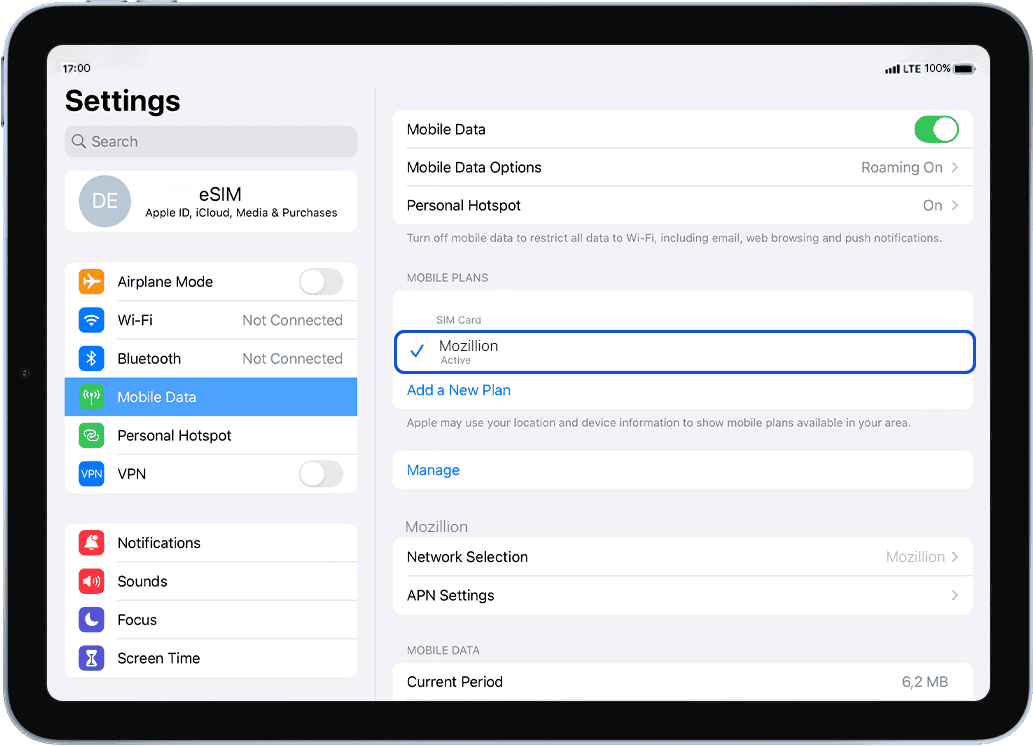Tap the red Notifications bell icon
Screen dimensions: 1033x746
click(92, 543)
